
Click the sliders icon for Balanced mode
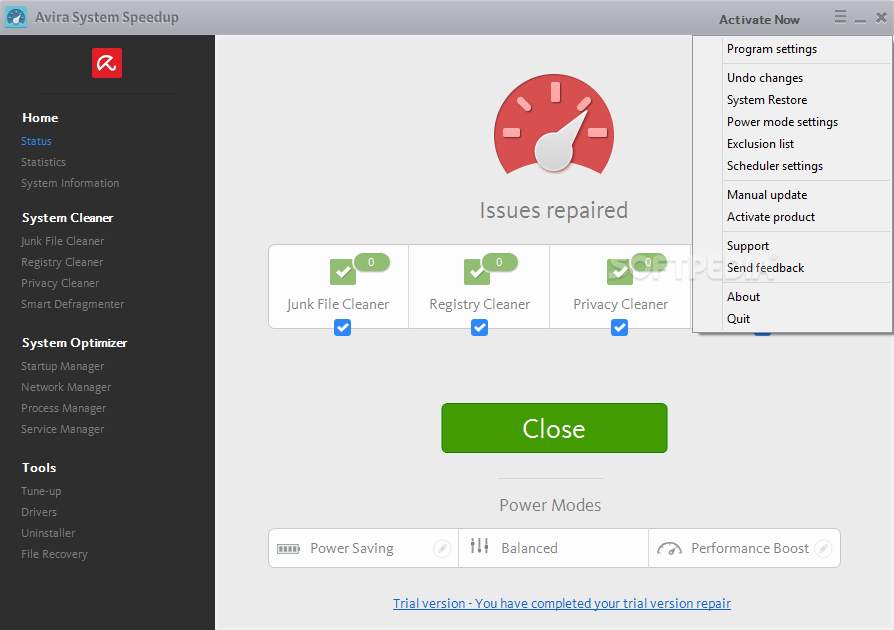(479, 546)
